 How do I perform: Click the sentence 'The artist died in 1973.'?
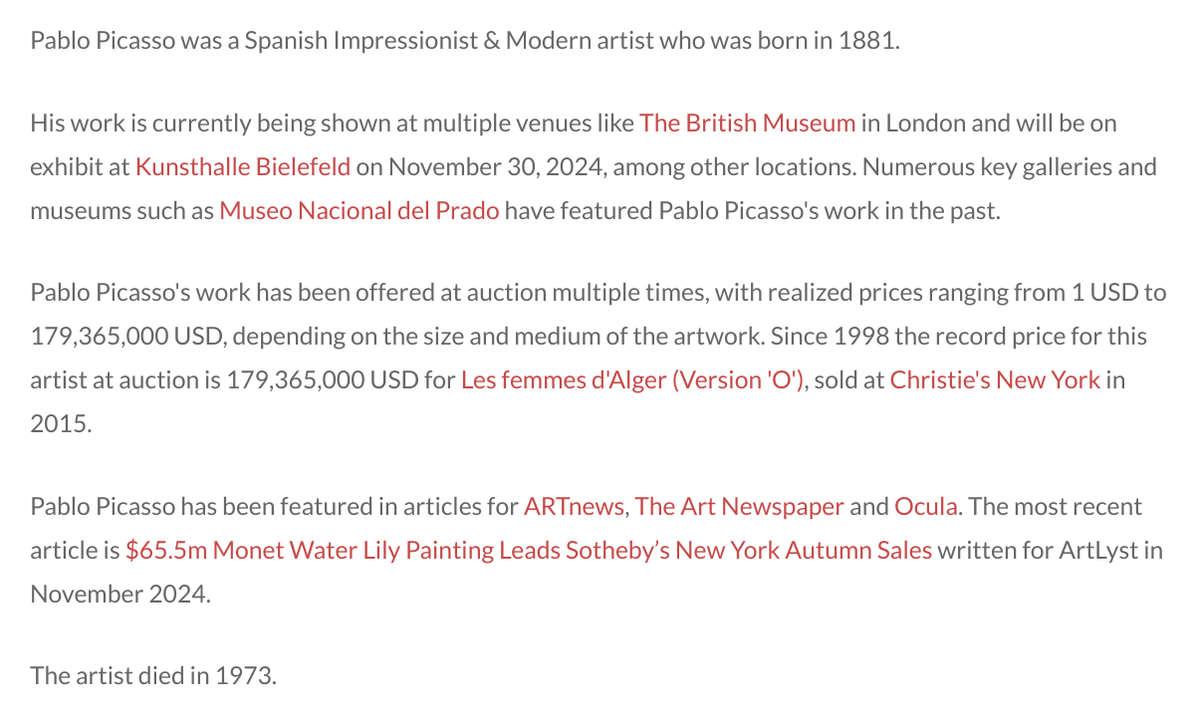(153, 675)
